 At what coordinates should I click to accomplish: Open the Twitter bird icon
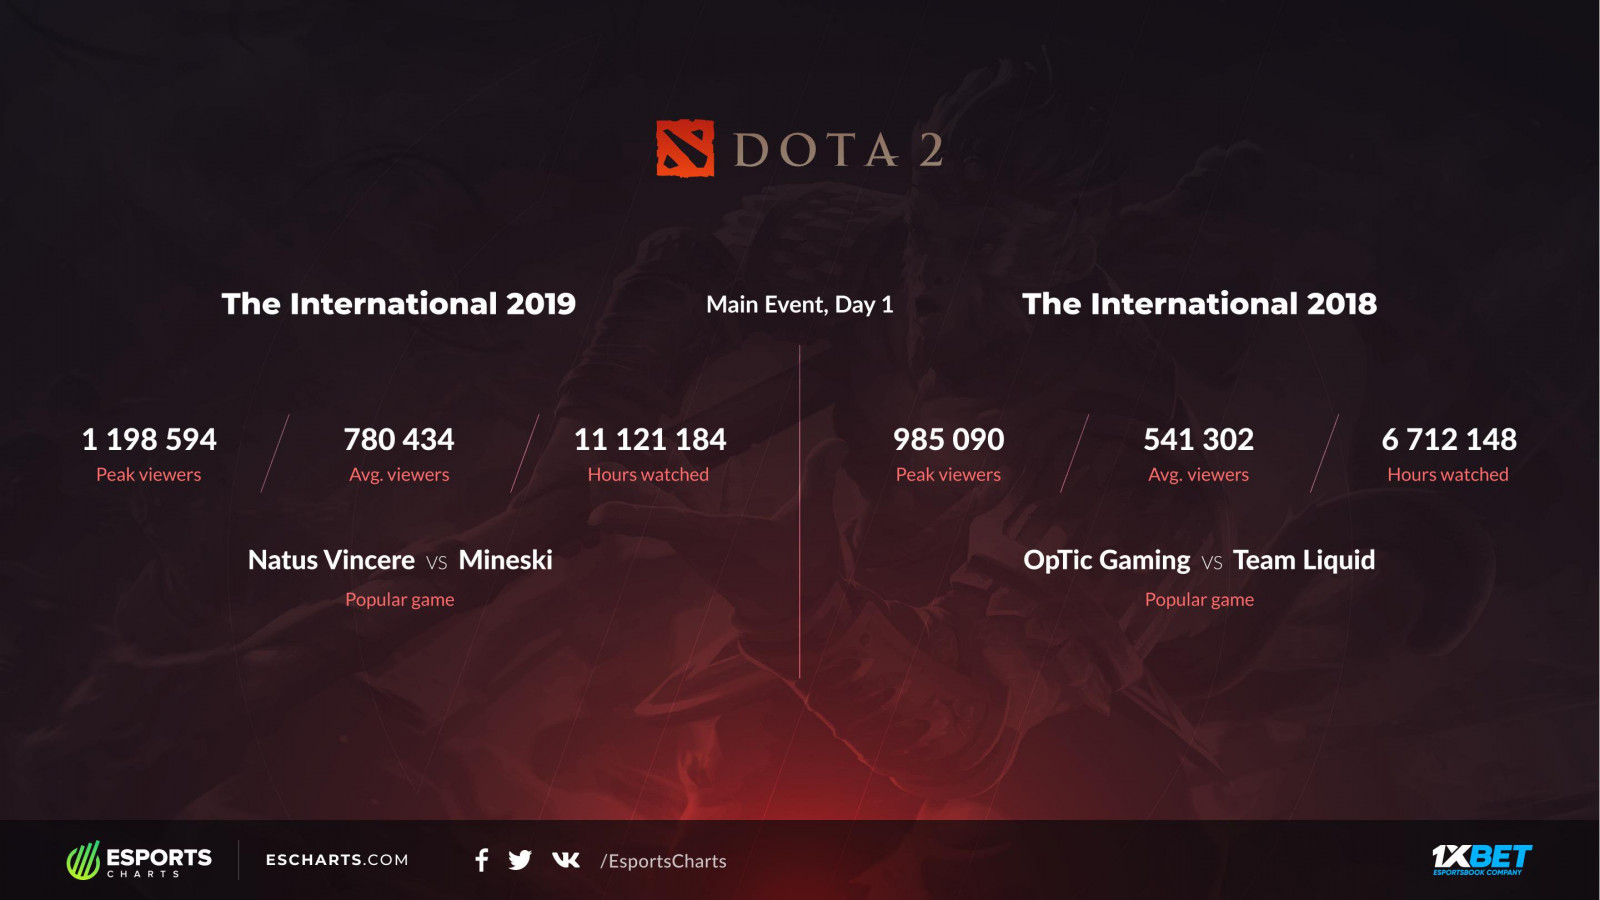520,860
